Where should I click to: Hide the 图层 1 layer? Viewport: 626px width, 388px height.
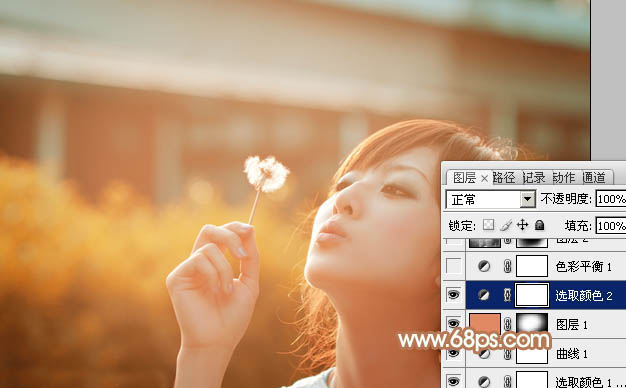[x=453, y=323]
